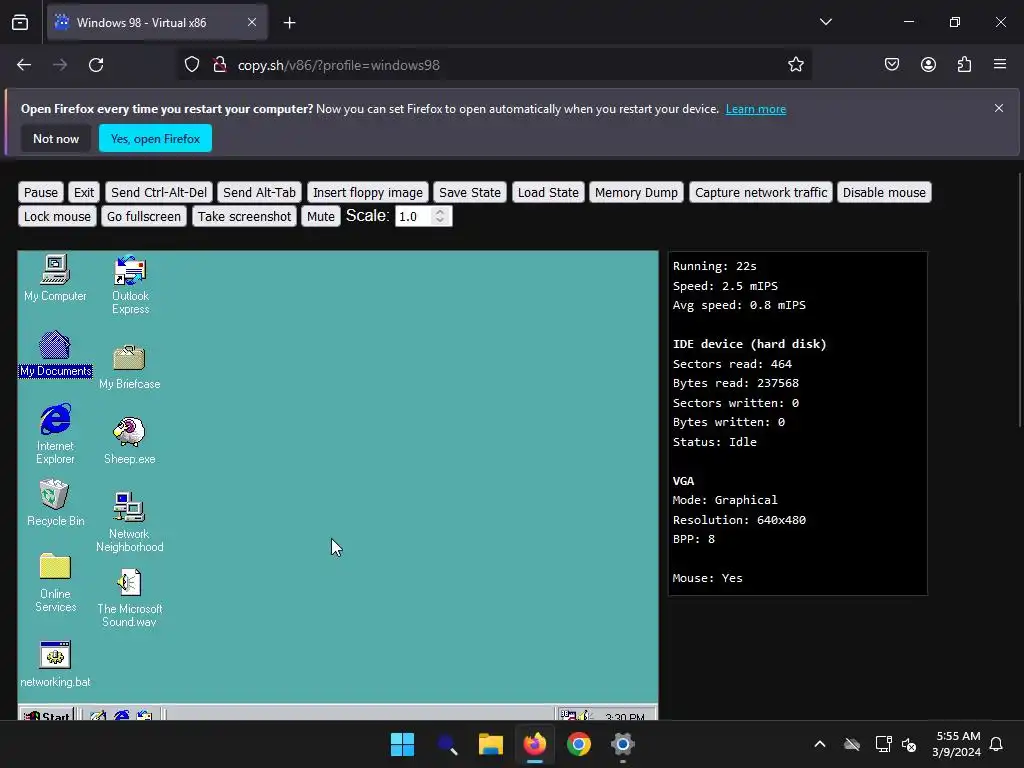Click Send Ctrl-Alt-Del button
The height and width of the screenshot is (768, 1024).
(159, 193)
